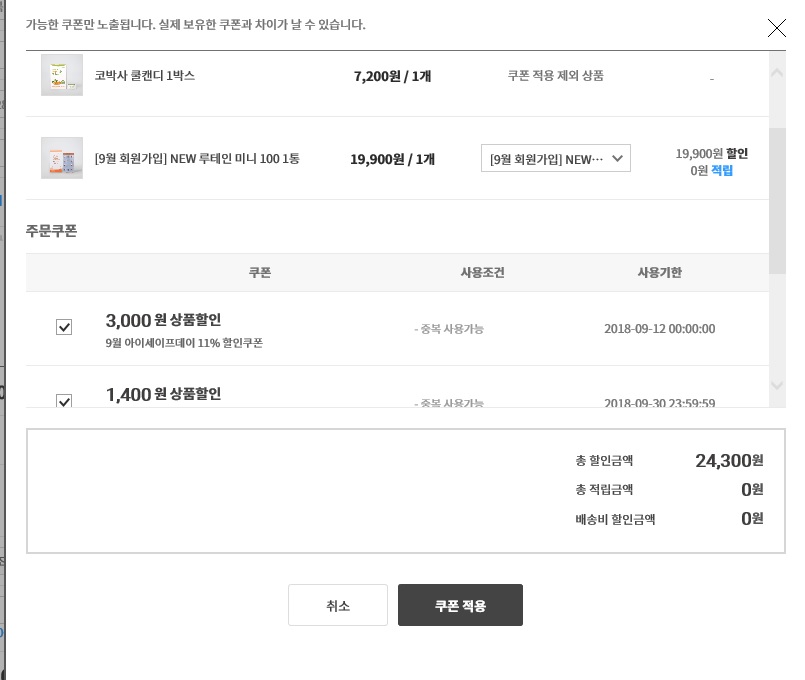
Task: Click the product list scrollbar thumb
Action: [777, 200]
